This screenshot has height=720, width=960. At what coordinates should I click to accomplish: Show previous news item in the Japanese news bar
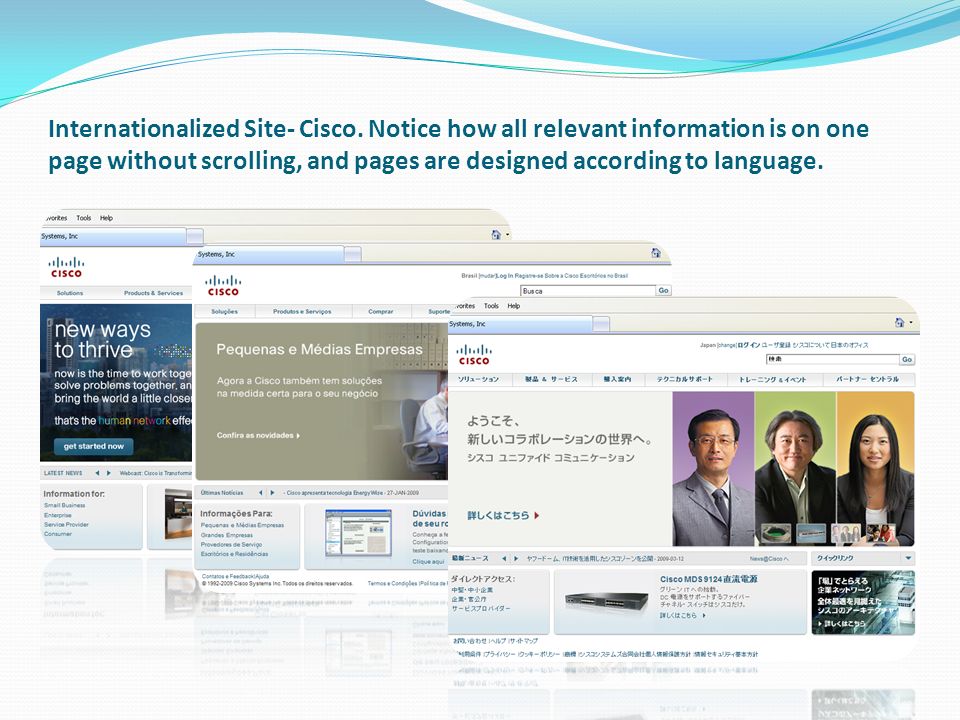504,558
